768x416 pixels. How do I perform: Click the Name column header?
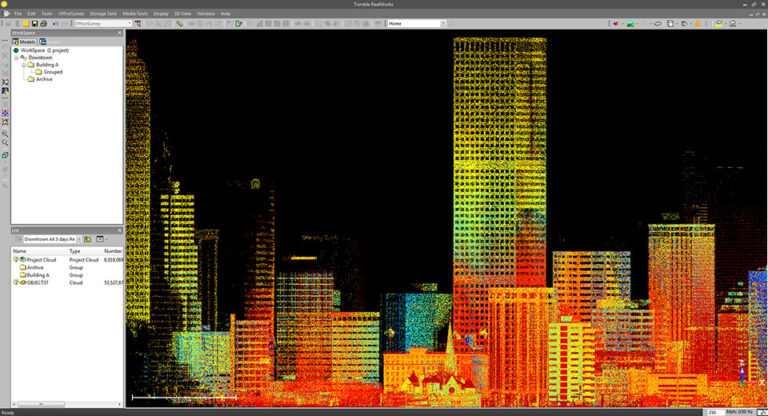pos(20,251)
